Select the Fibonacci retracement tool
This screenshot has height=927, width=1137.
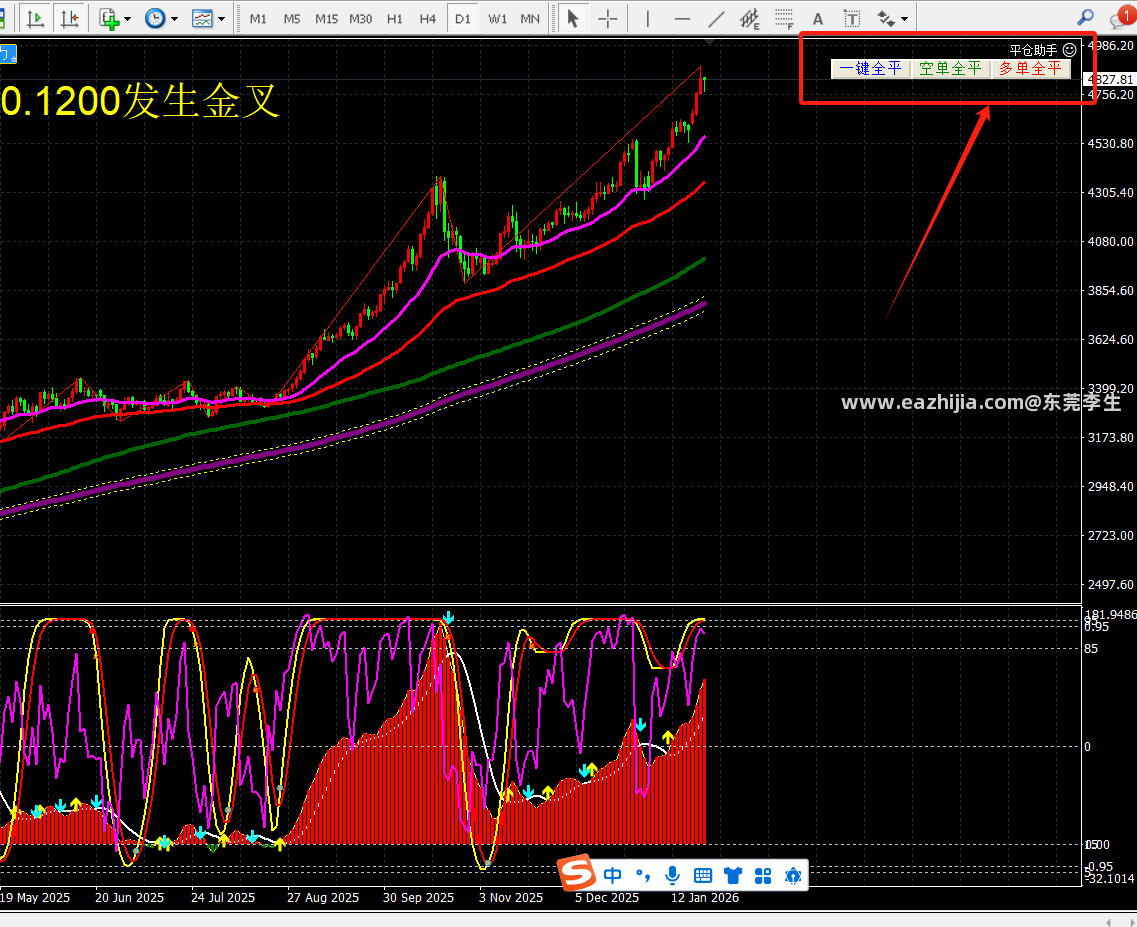point(784,19)
